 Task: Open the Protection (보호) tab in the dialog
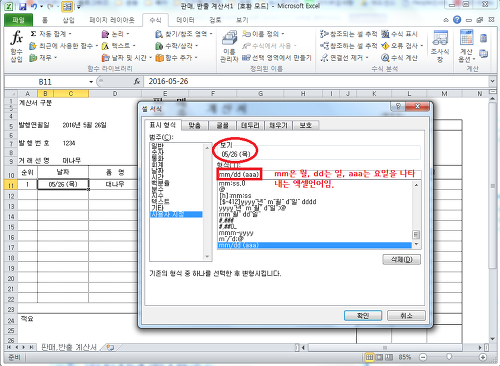pyautogui.click(x=306, y=125)
